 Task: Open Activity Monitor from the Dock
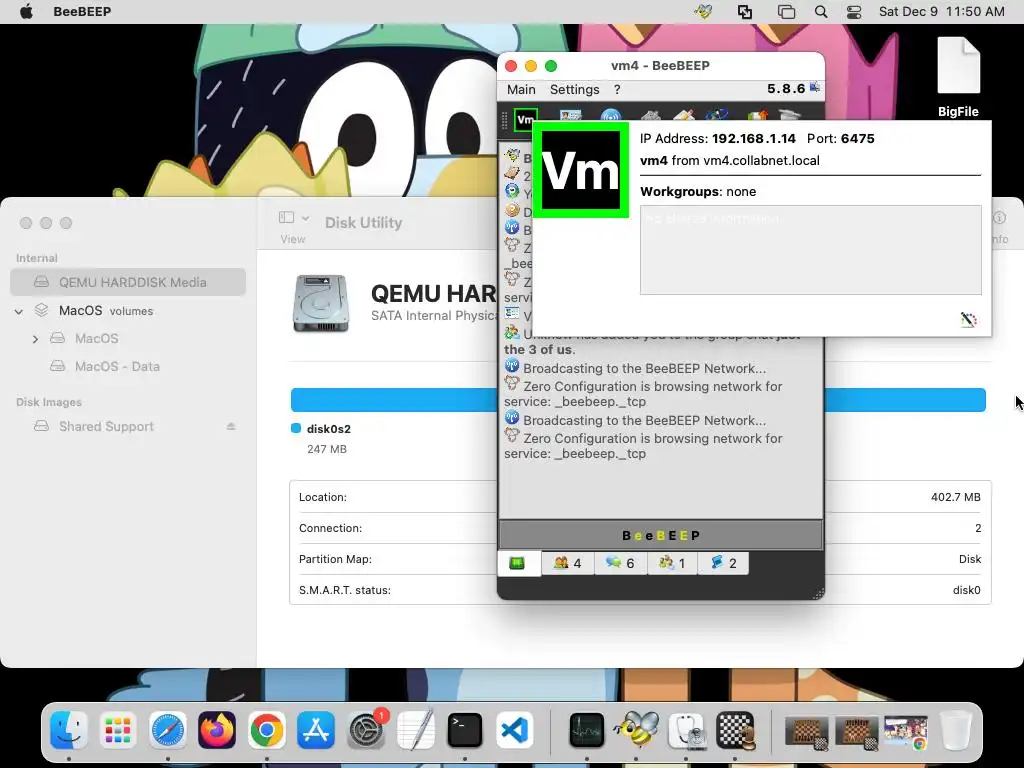(x=586, y=729)
